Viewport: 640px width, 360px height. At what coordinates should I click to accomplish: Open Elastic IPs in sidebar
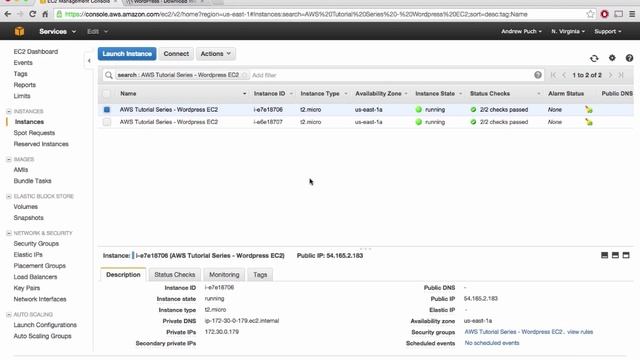pos(28,255)
